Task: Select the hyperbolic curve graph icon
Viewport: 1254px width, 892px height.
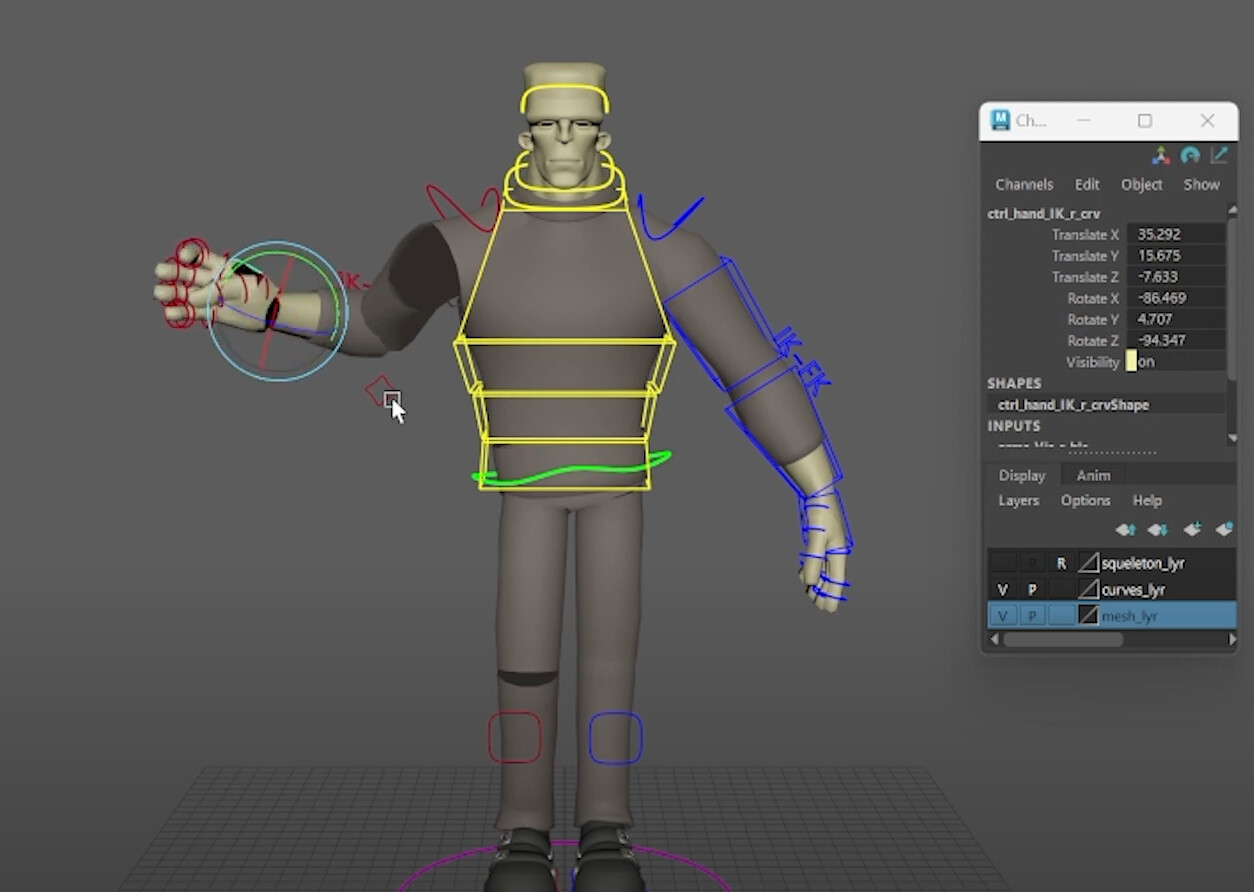Action: 1219,155
